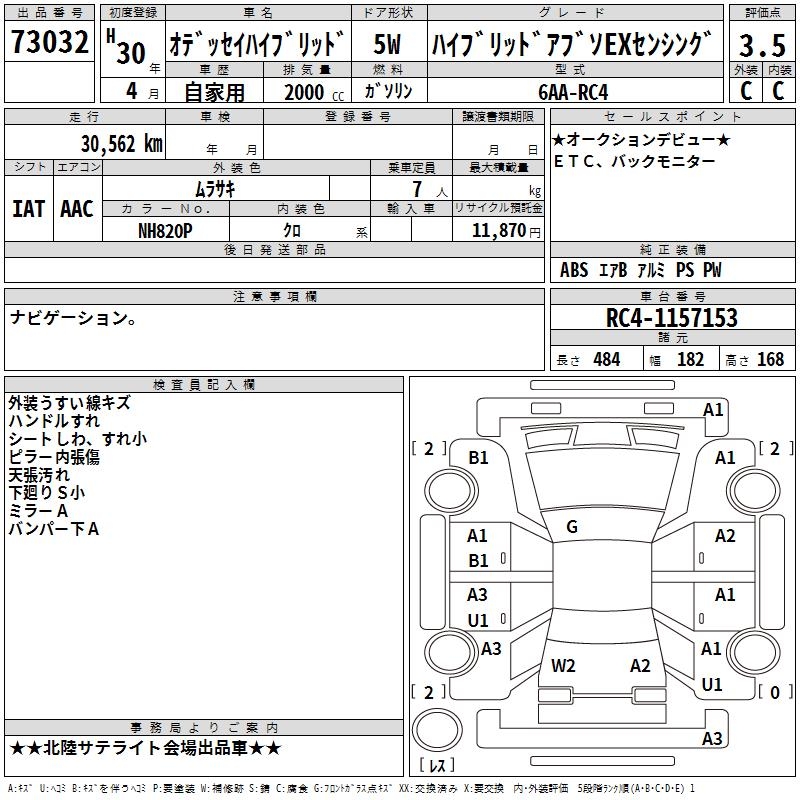
Task: Select the interior color クロ
Action: click(x=292, y=231)
